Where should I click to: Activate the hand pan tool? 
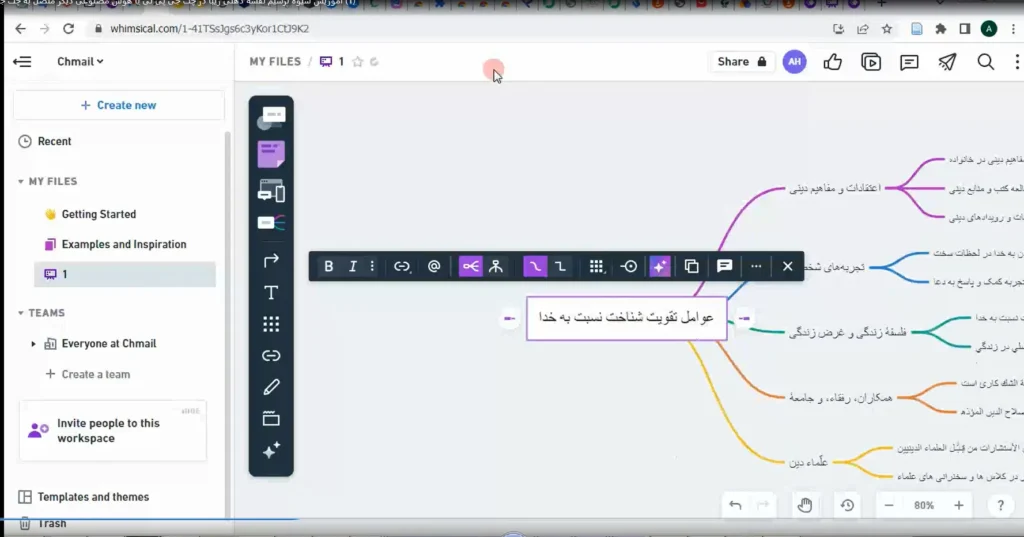[x=805, y=505]
